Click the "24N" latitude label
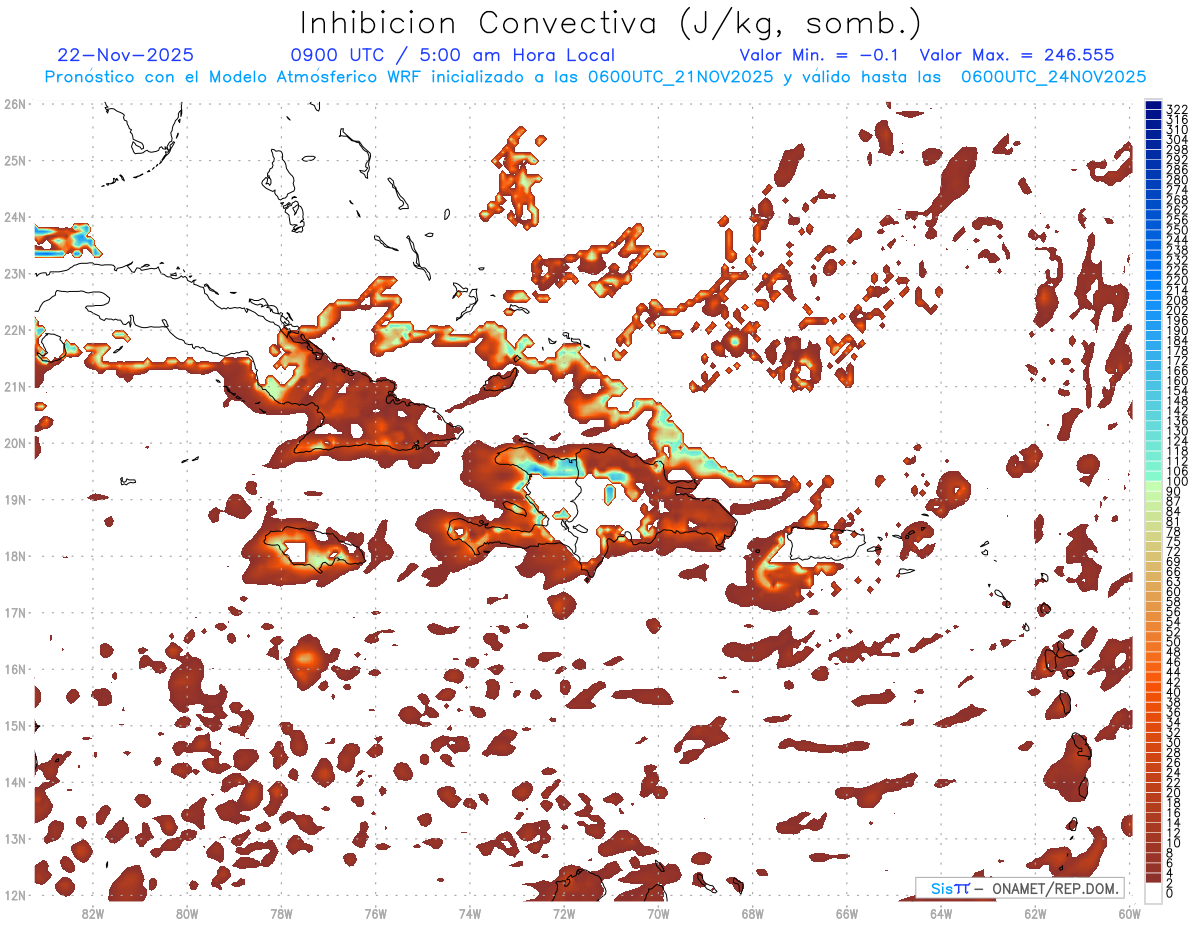Image resolution: width=1200 pixels, height=927 pixels. coord(15,217)
